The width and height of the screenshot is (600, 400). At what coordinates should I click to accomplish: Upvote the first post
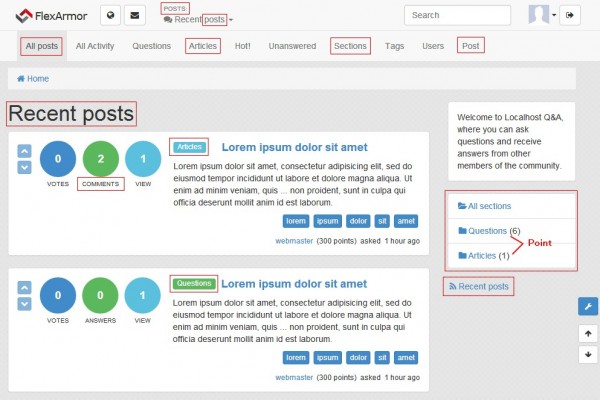(25, 152)
